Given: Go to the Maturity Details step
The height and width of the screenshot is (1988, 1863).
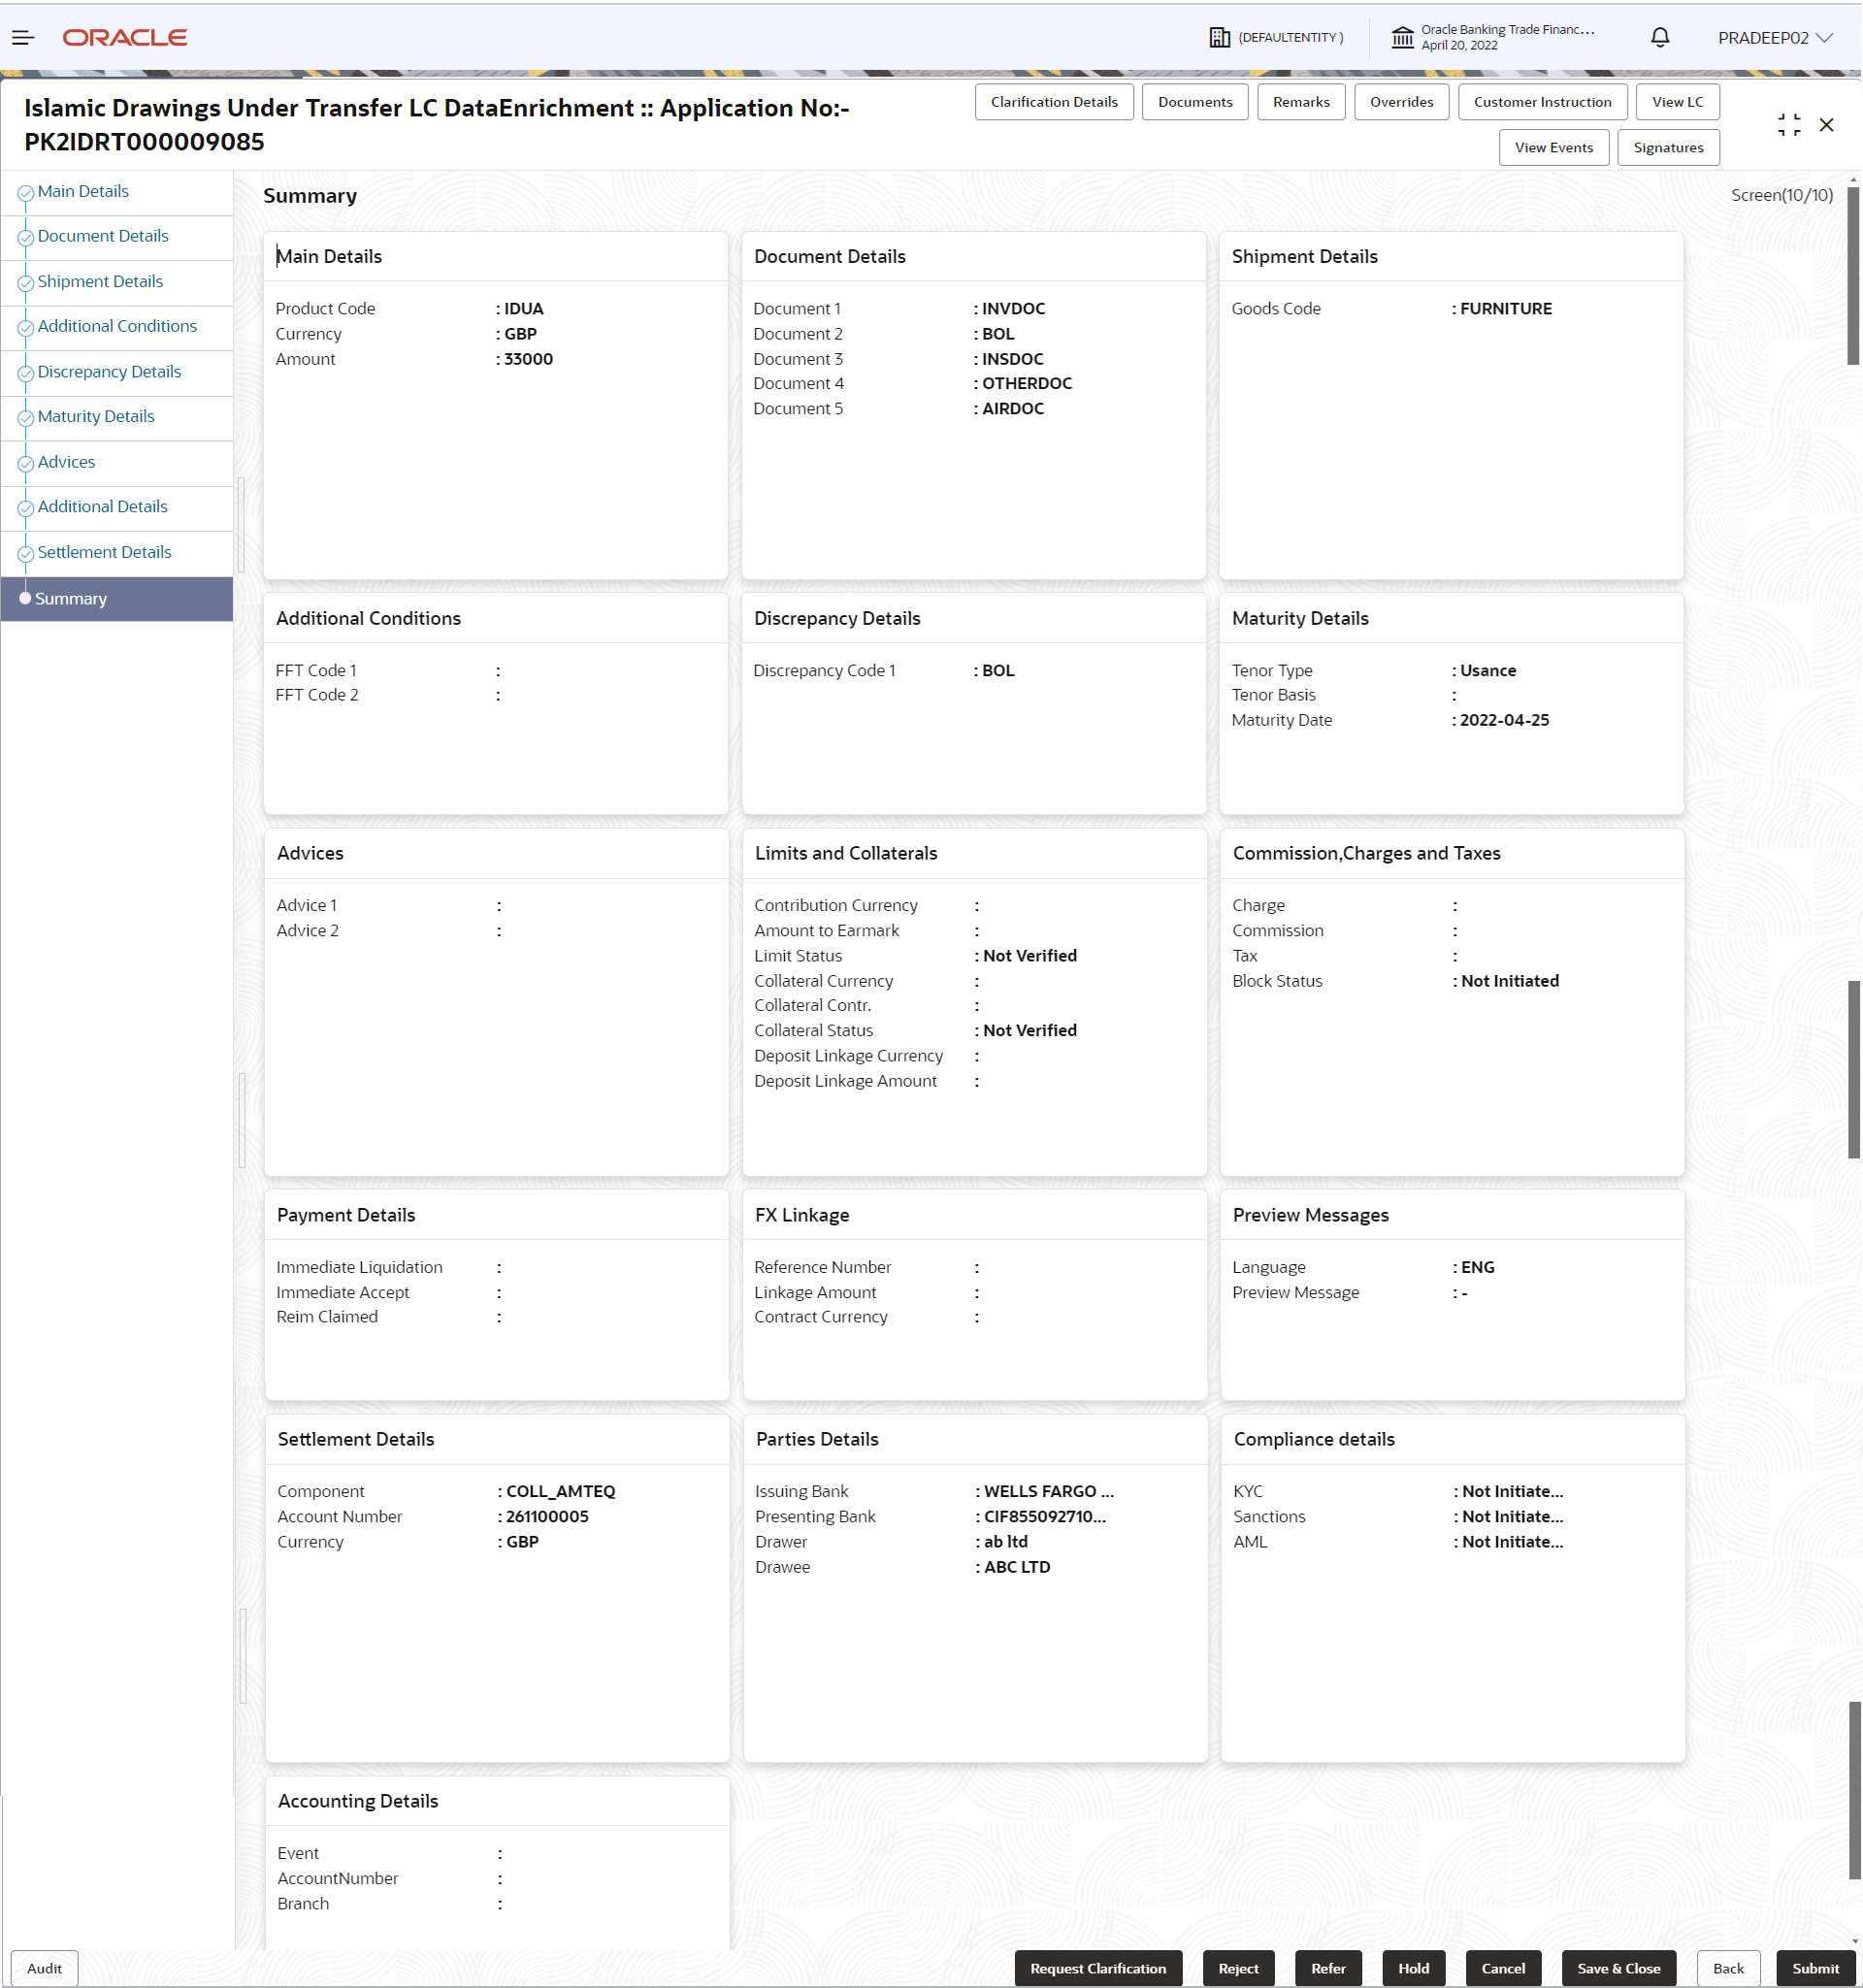Looking at the screenshot, I should (x=96, y=416).
